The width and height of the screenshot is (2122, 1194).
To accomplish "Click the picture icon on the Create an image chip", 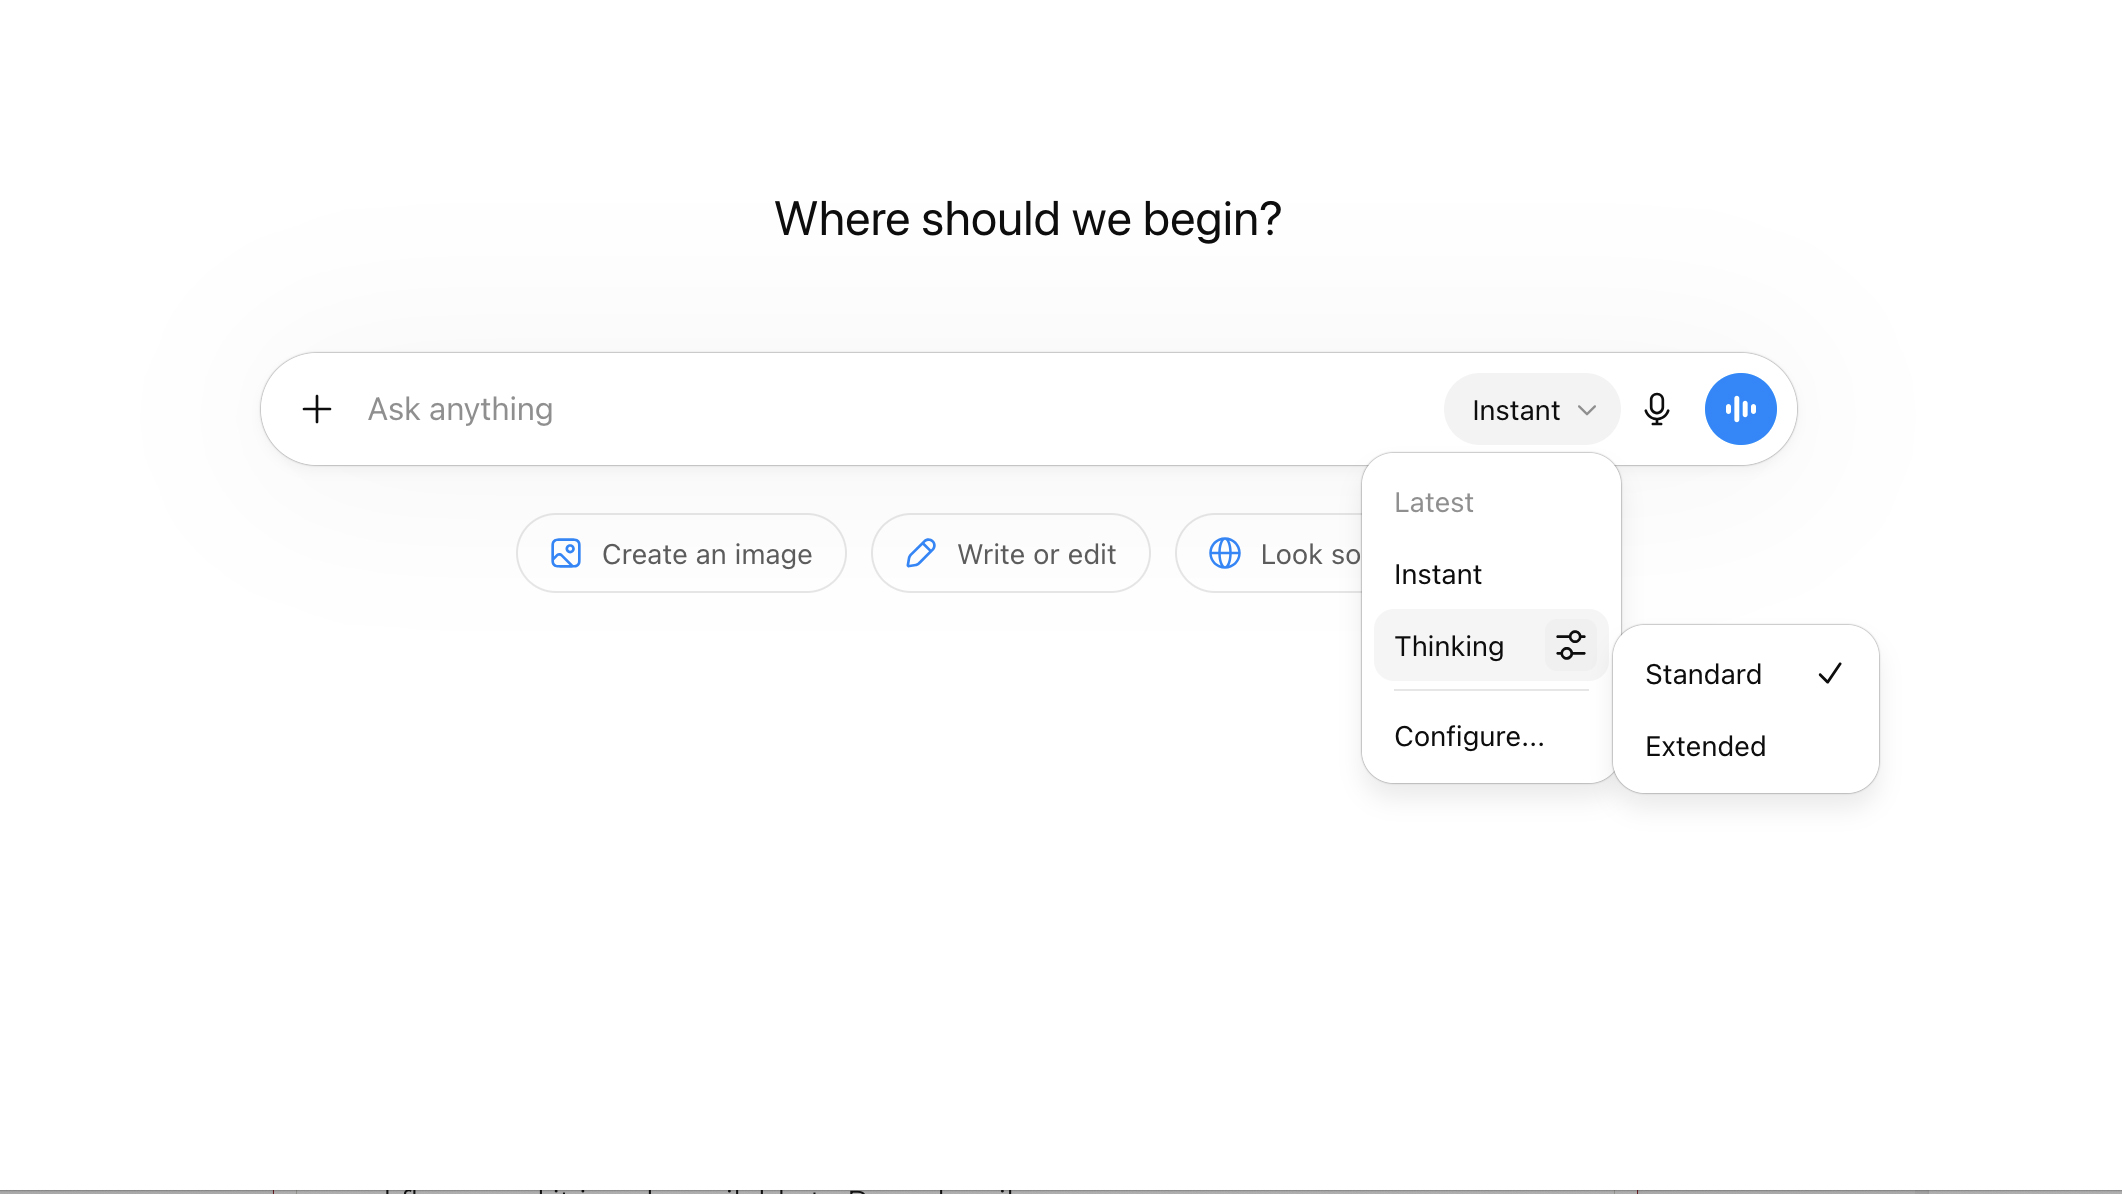I will pyautogui.click(x=565, y=553).
